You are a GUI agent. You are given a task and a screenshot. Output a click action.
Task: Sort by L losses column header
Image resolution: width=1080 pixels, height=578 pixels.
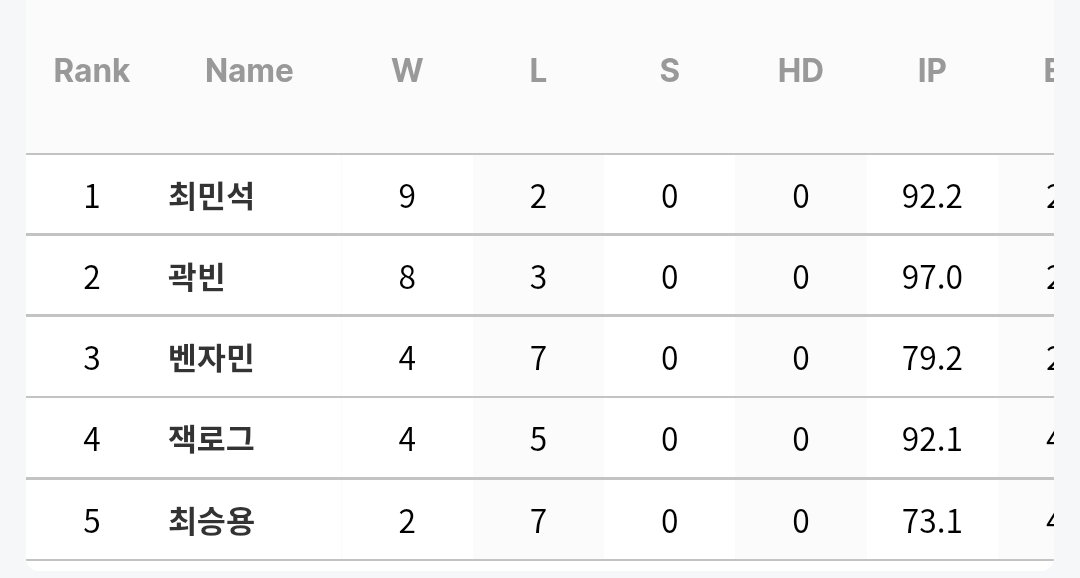click(538, 70)
